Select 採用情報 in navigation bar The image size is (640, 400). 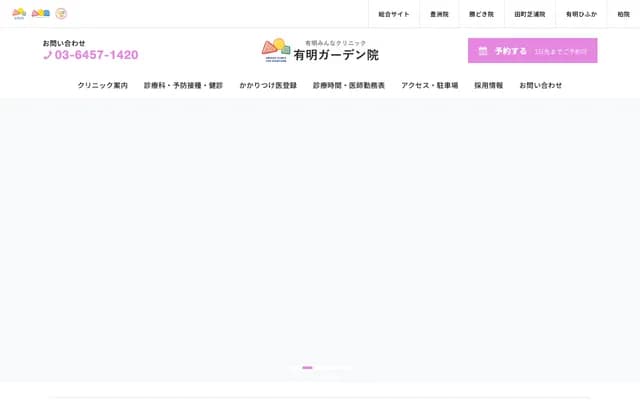[x=489, y=86]
